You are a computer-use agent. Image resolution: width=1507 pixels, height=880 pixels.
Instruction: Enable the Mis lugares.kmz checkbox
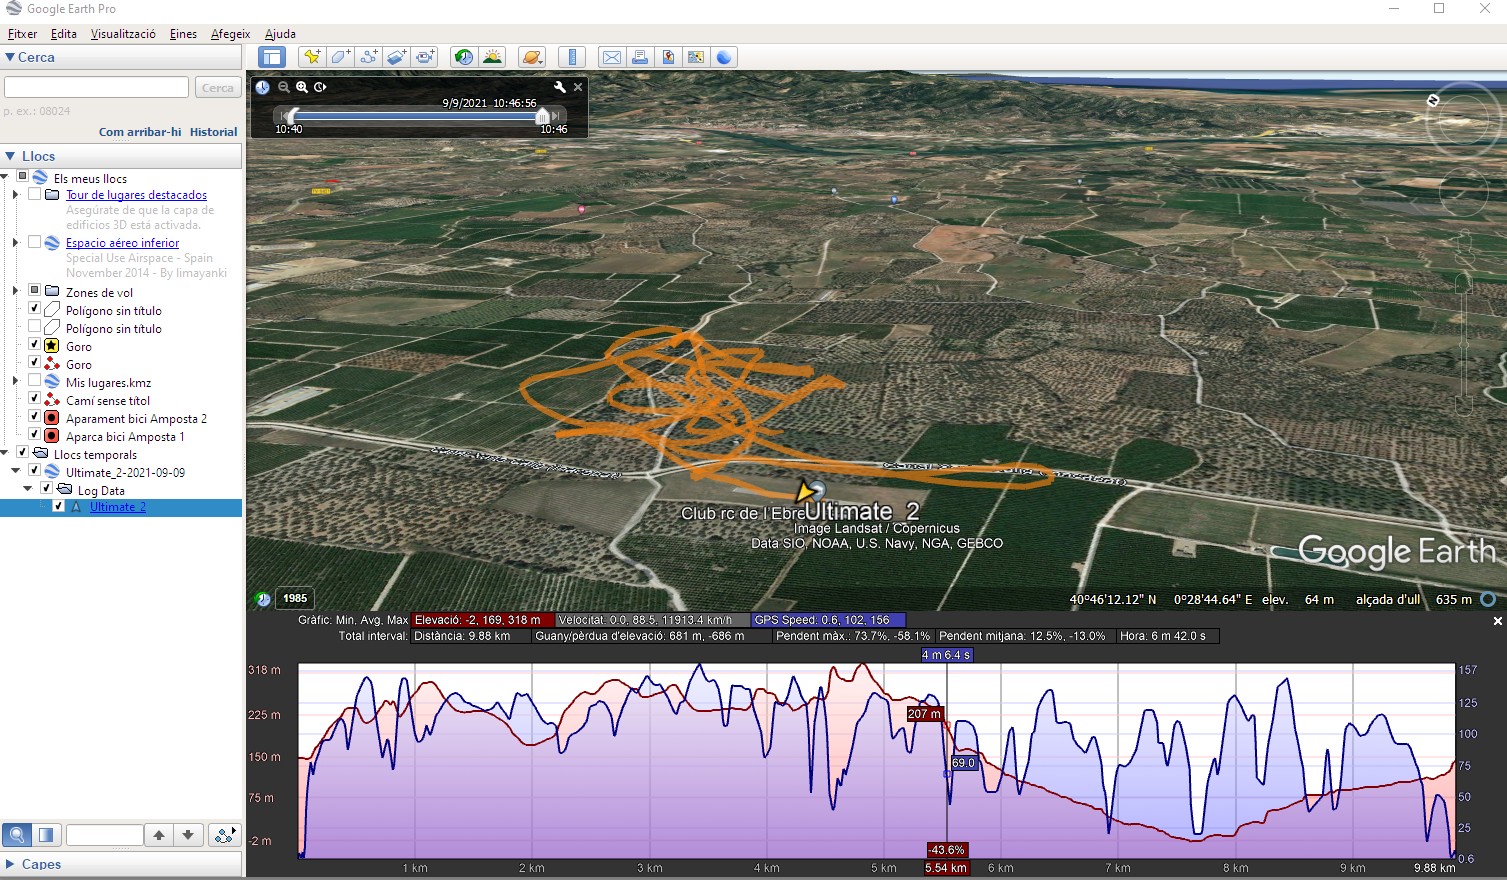(x=35, y=381)
